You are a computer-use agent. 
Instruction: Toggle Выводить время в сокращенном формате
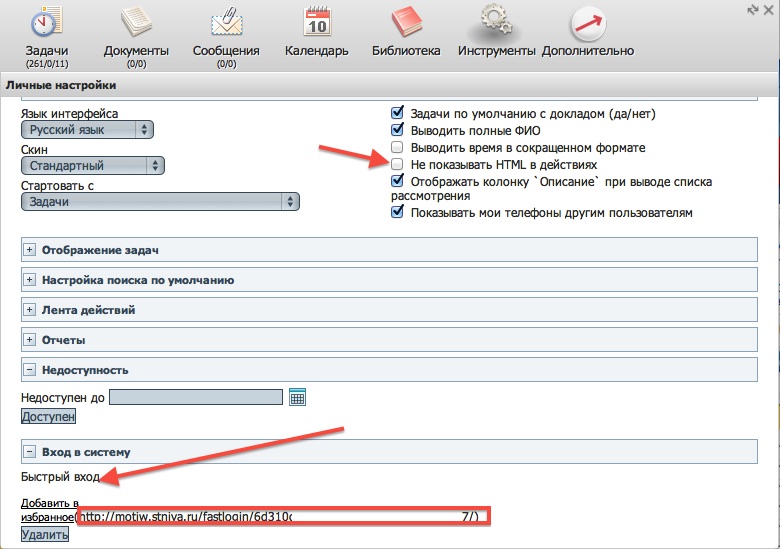[x=398, y=147]
